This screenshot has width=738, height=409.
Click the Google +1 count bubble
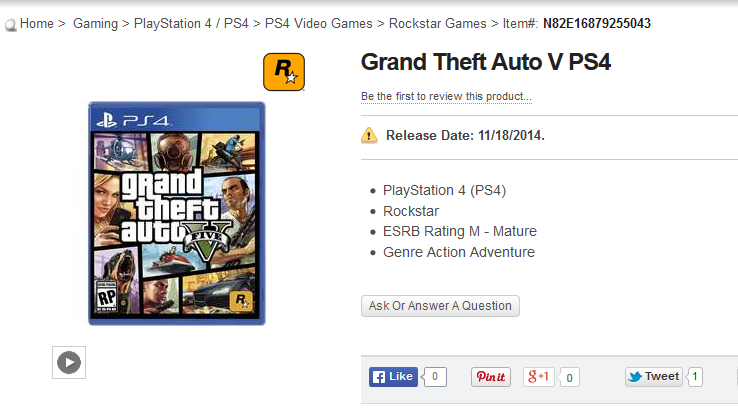[x=569, y=377]
